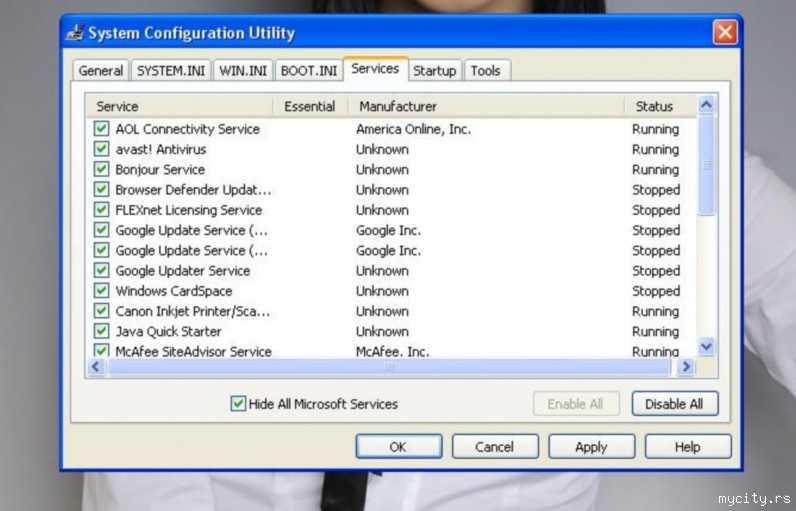
Task: Click Running status of avast! Antivirus
Action: (655, 149)
